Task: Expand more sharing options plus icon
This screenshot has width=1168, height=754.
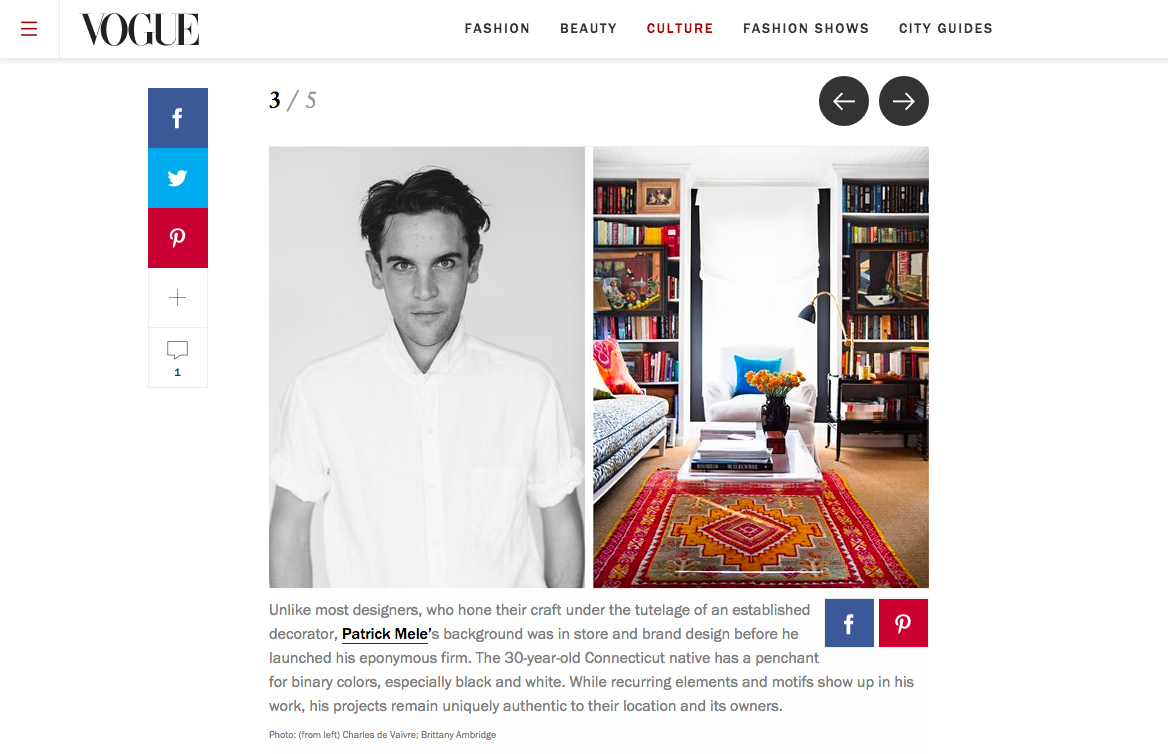Action: (178, 298)
